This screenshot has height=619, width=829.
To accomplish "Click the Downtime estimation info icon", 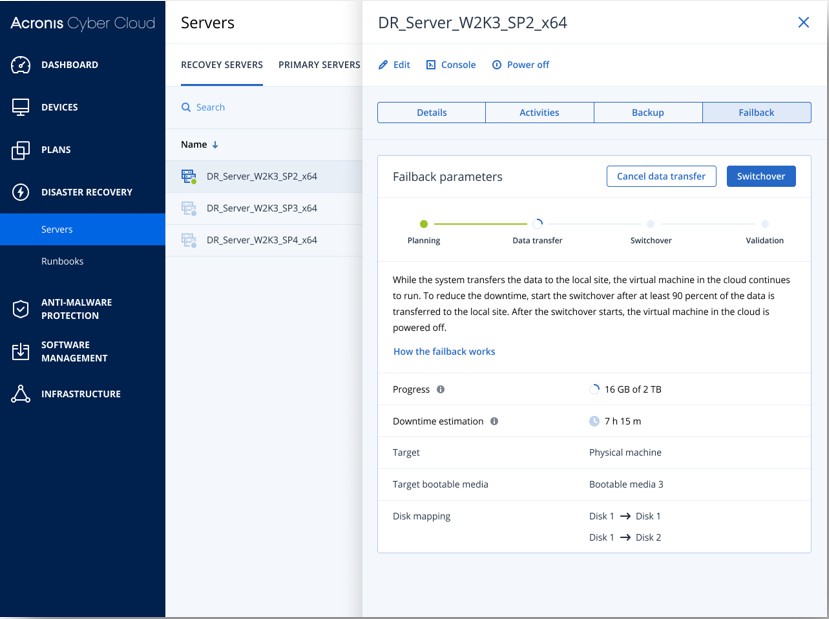I will (494, 421).
